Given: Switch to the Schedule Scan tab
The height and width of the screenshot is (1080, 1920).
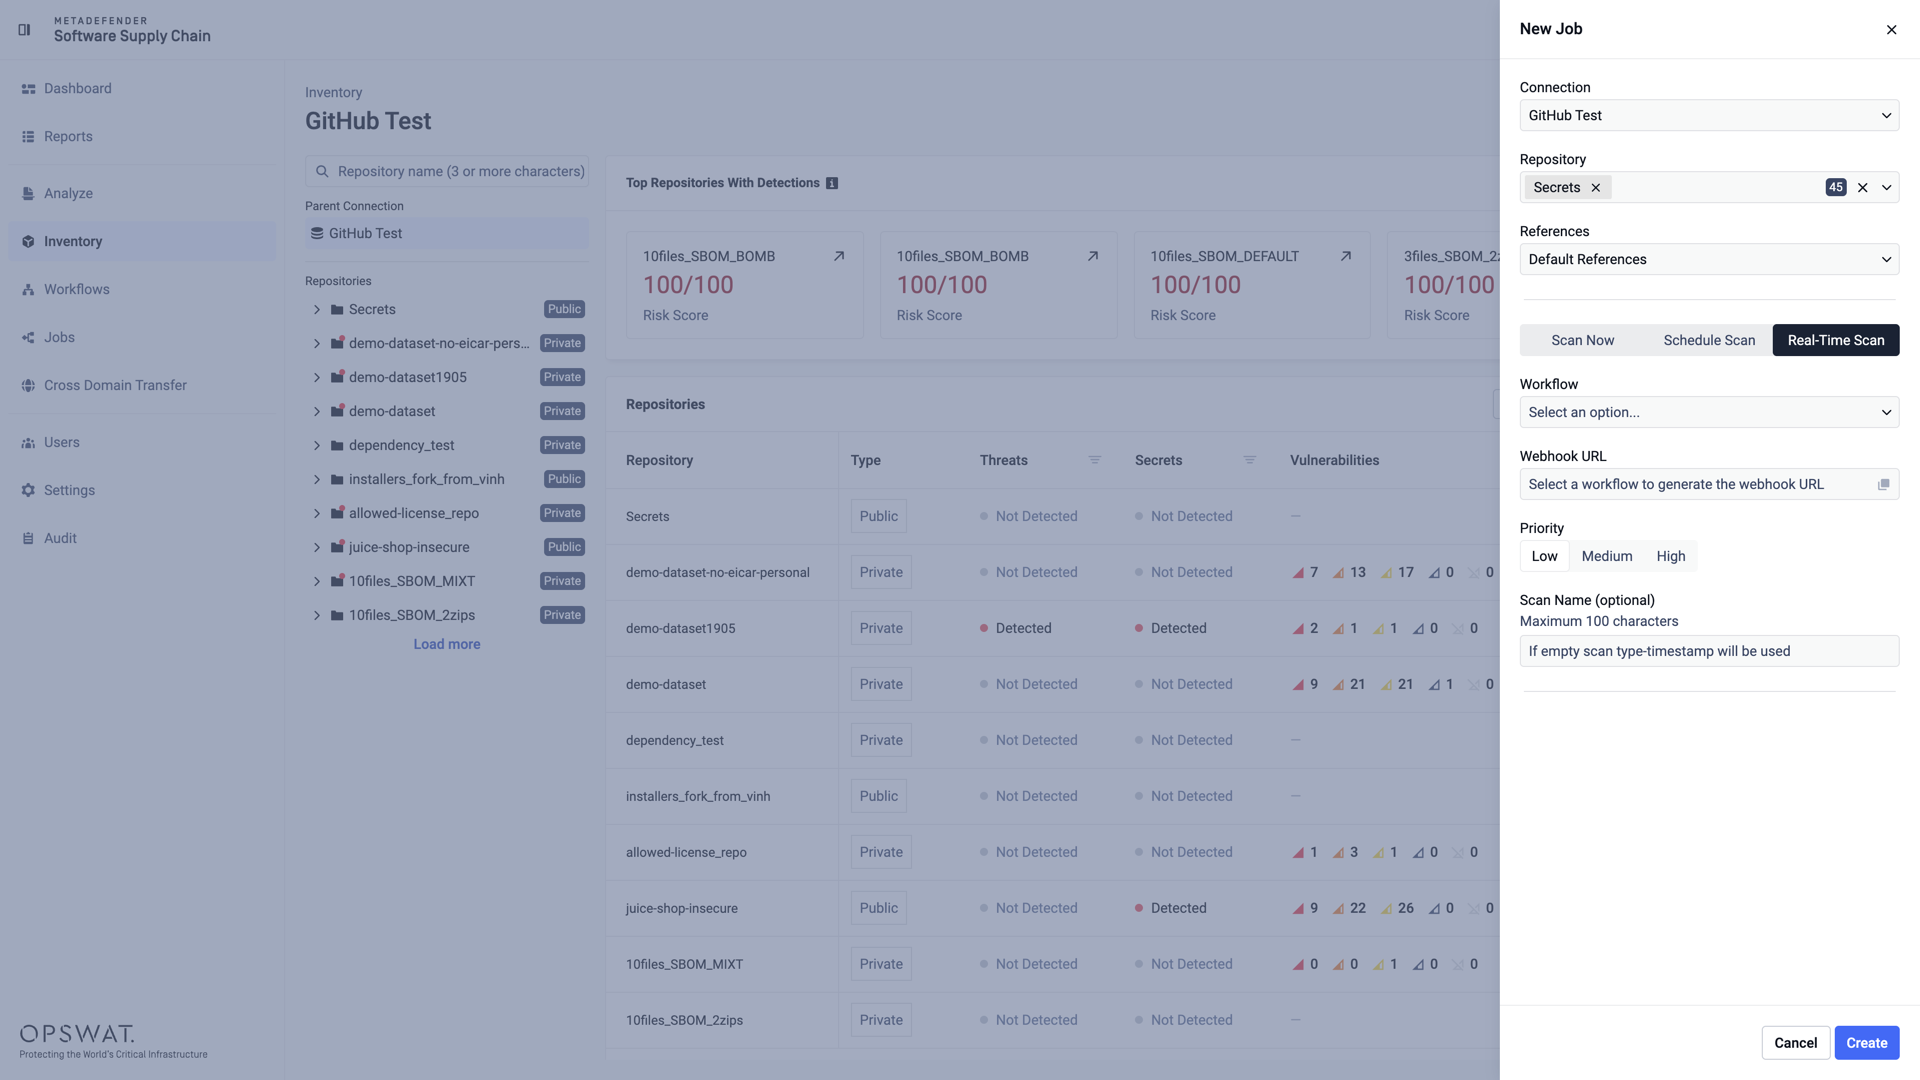Looking at the screenshot, I should [1709, 340].
